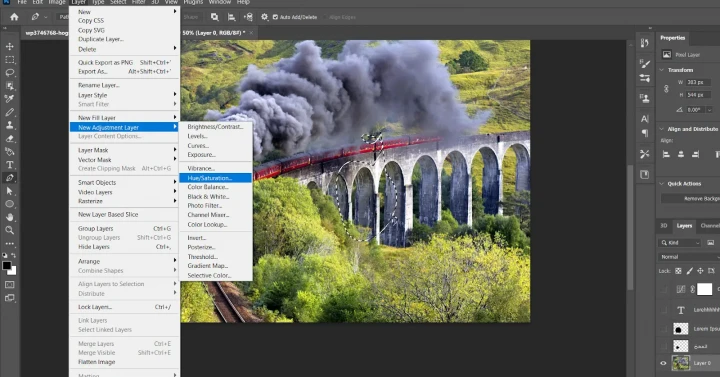Select the Path Selection arrow tool
Screen dimensions: 720x377
point(10,191)
